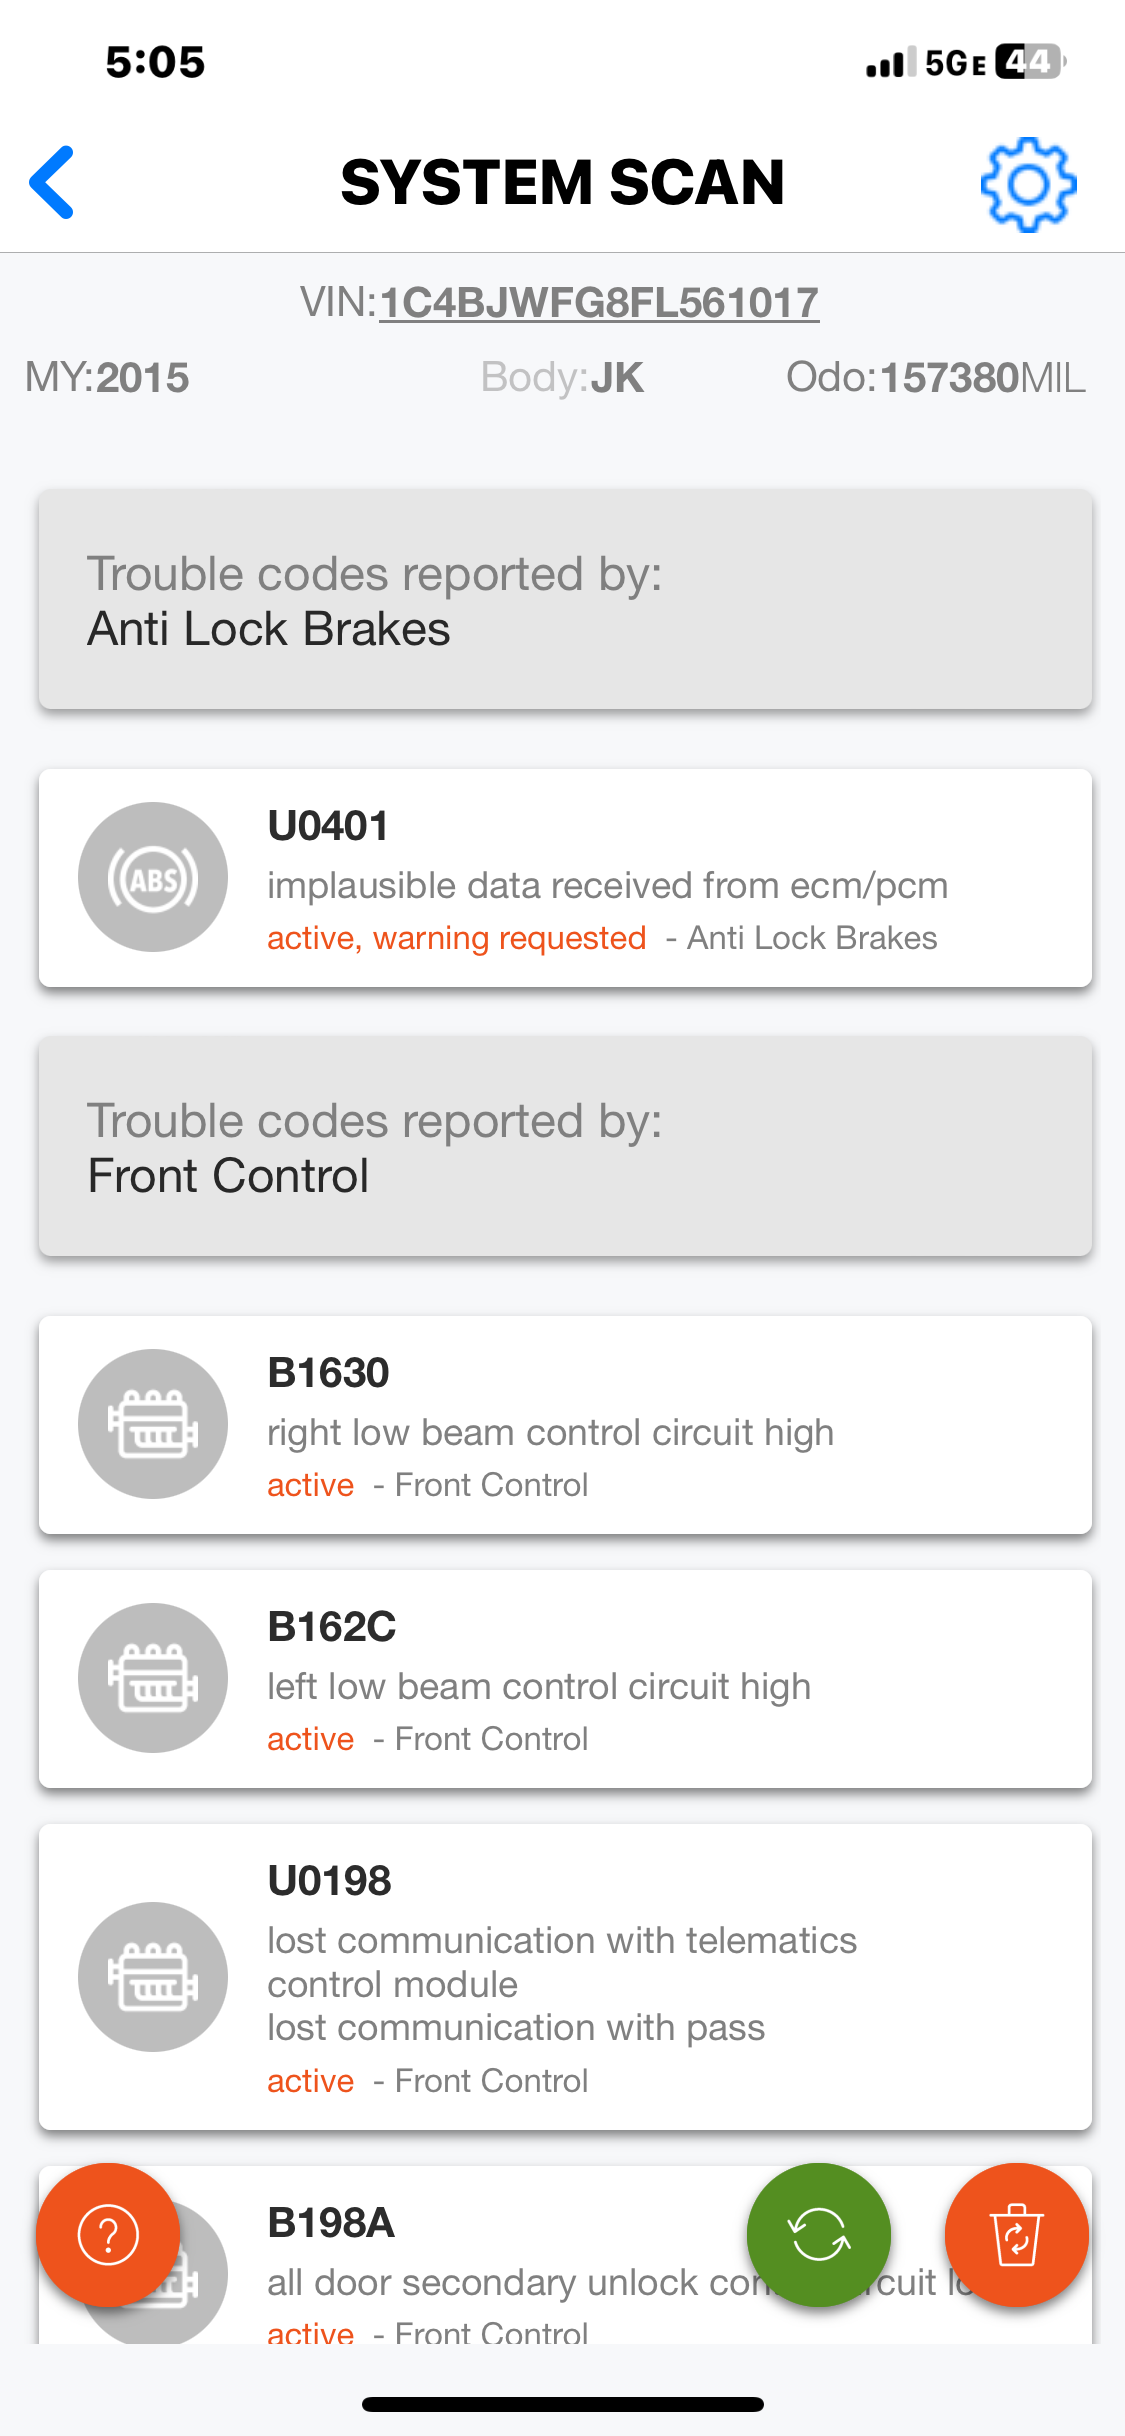Open the U0401 implausible data trouble code
Viewport: 1125px width, 2436px height.
(606, 885)
